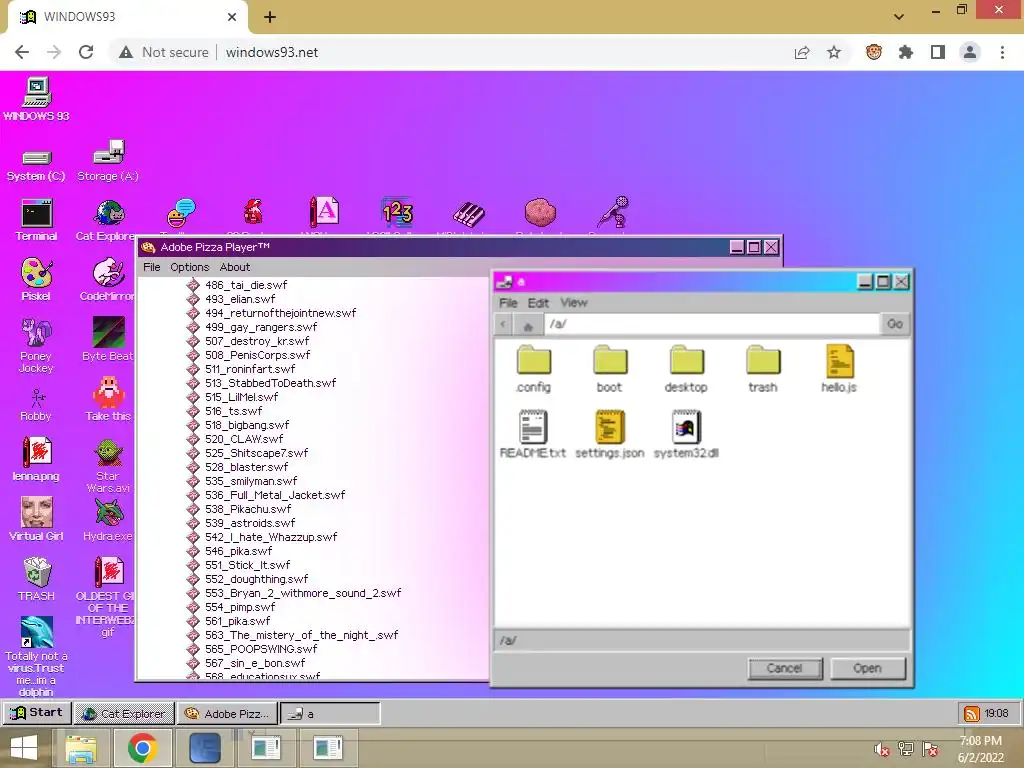Open the .config folder in file dialog

point(534,369)
